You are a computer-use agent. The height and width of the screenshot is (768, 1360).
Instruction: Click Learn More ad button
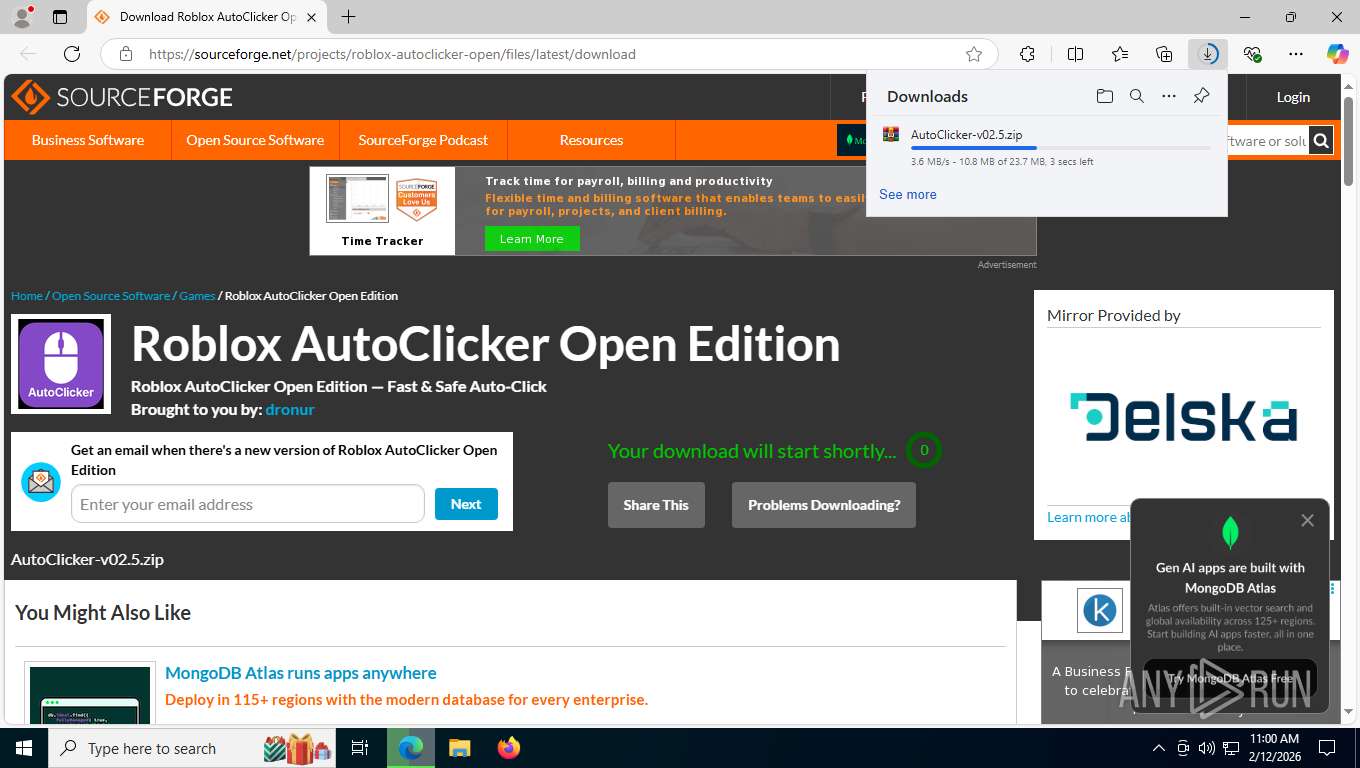(532, 239)
